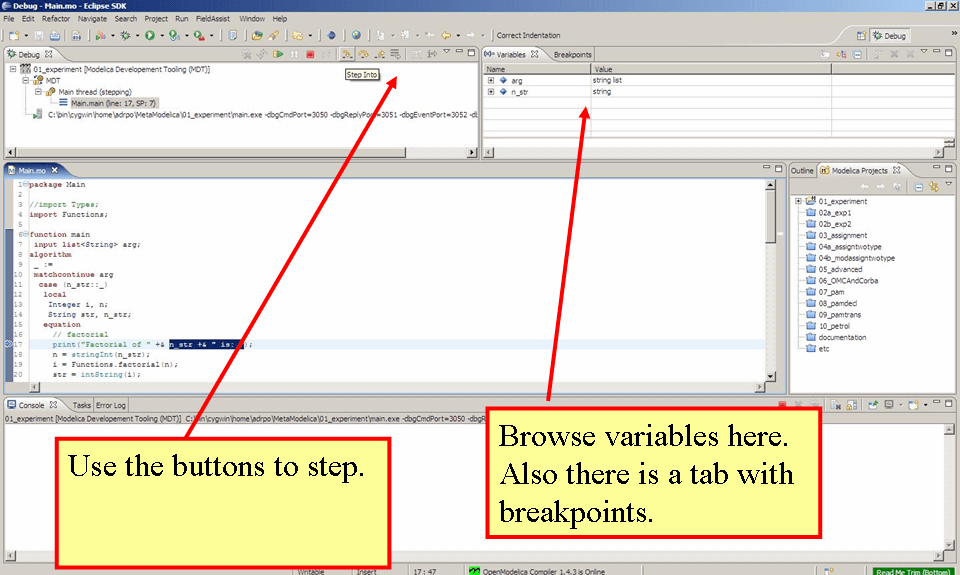The image size is (960, 575).
Task: Click the Step Into debug button
Action: coord(345,54)
